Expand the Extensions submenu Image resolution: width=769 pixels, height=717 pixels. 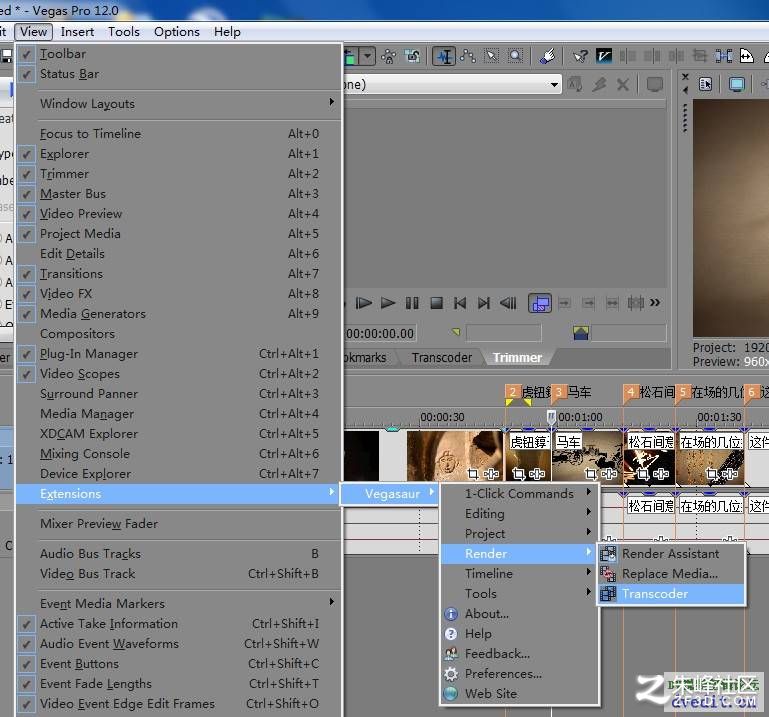(x=179, y=494)
